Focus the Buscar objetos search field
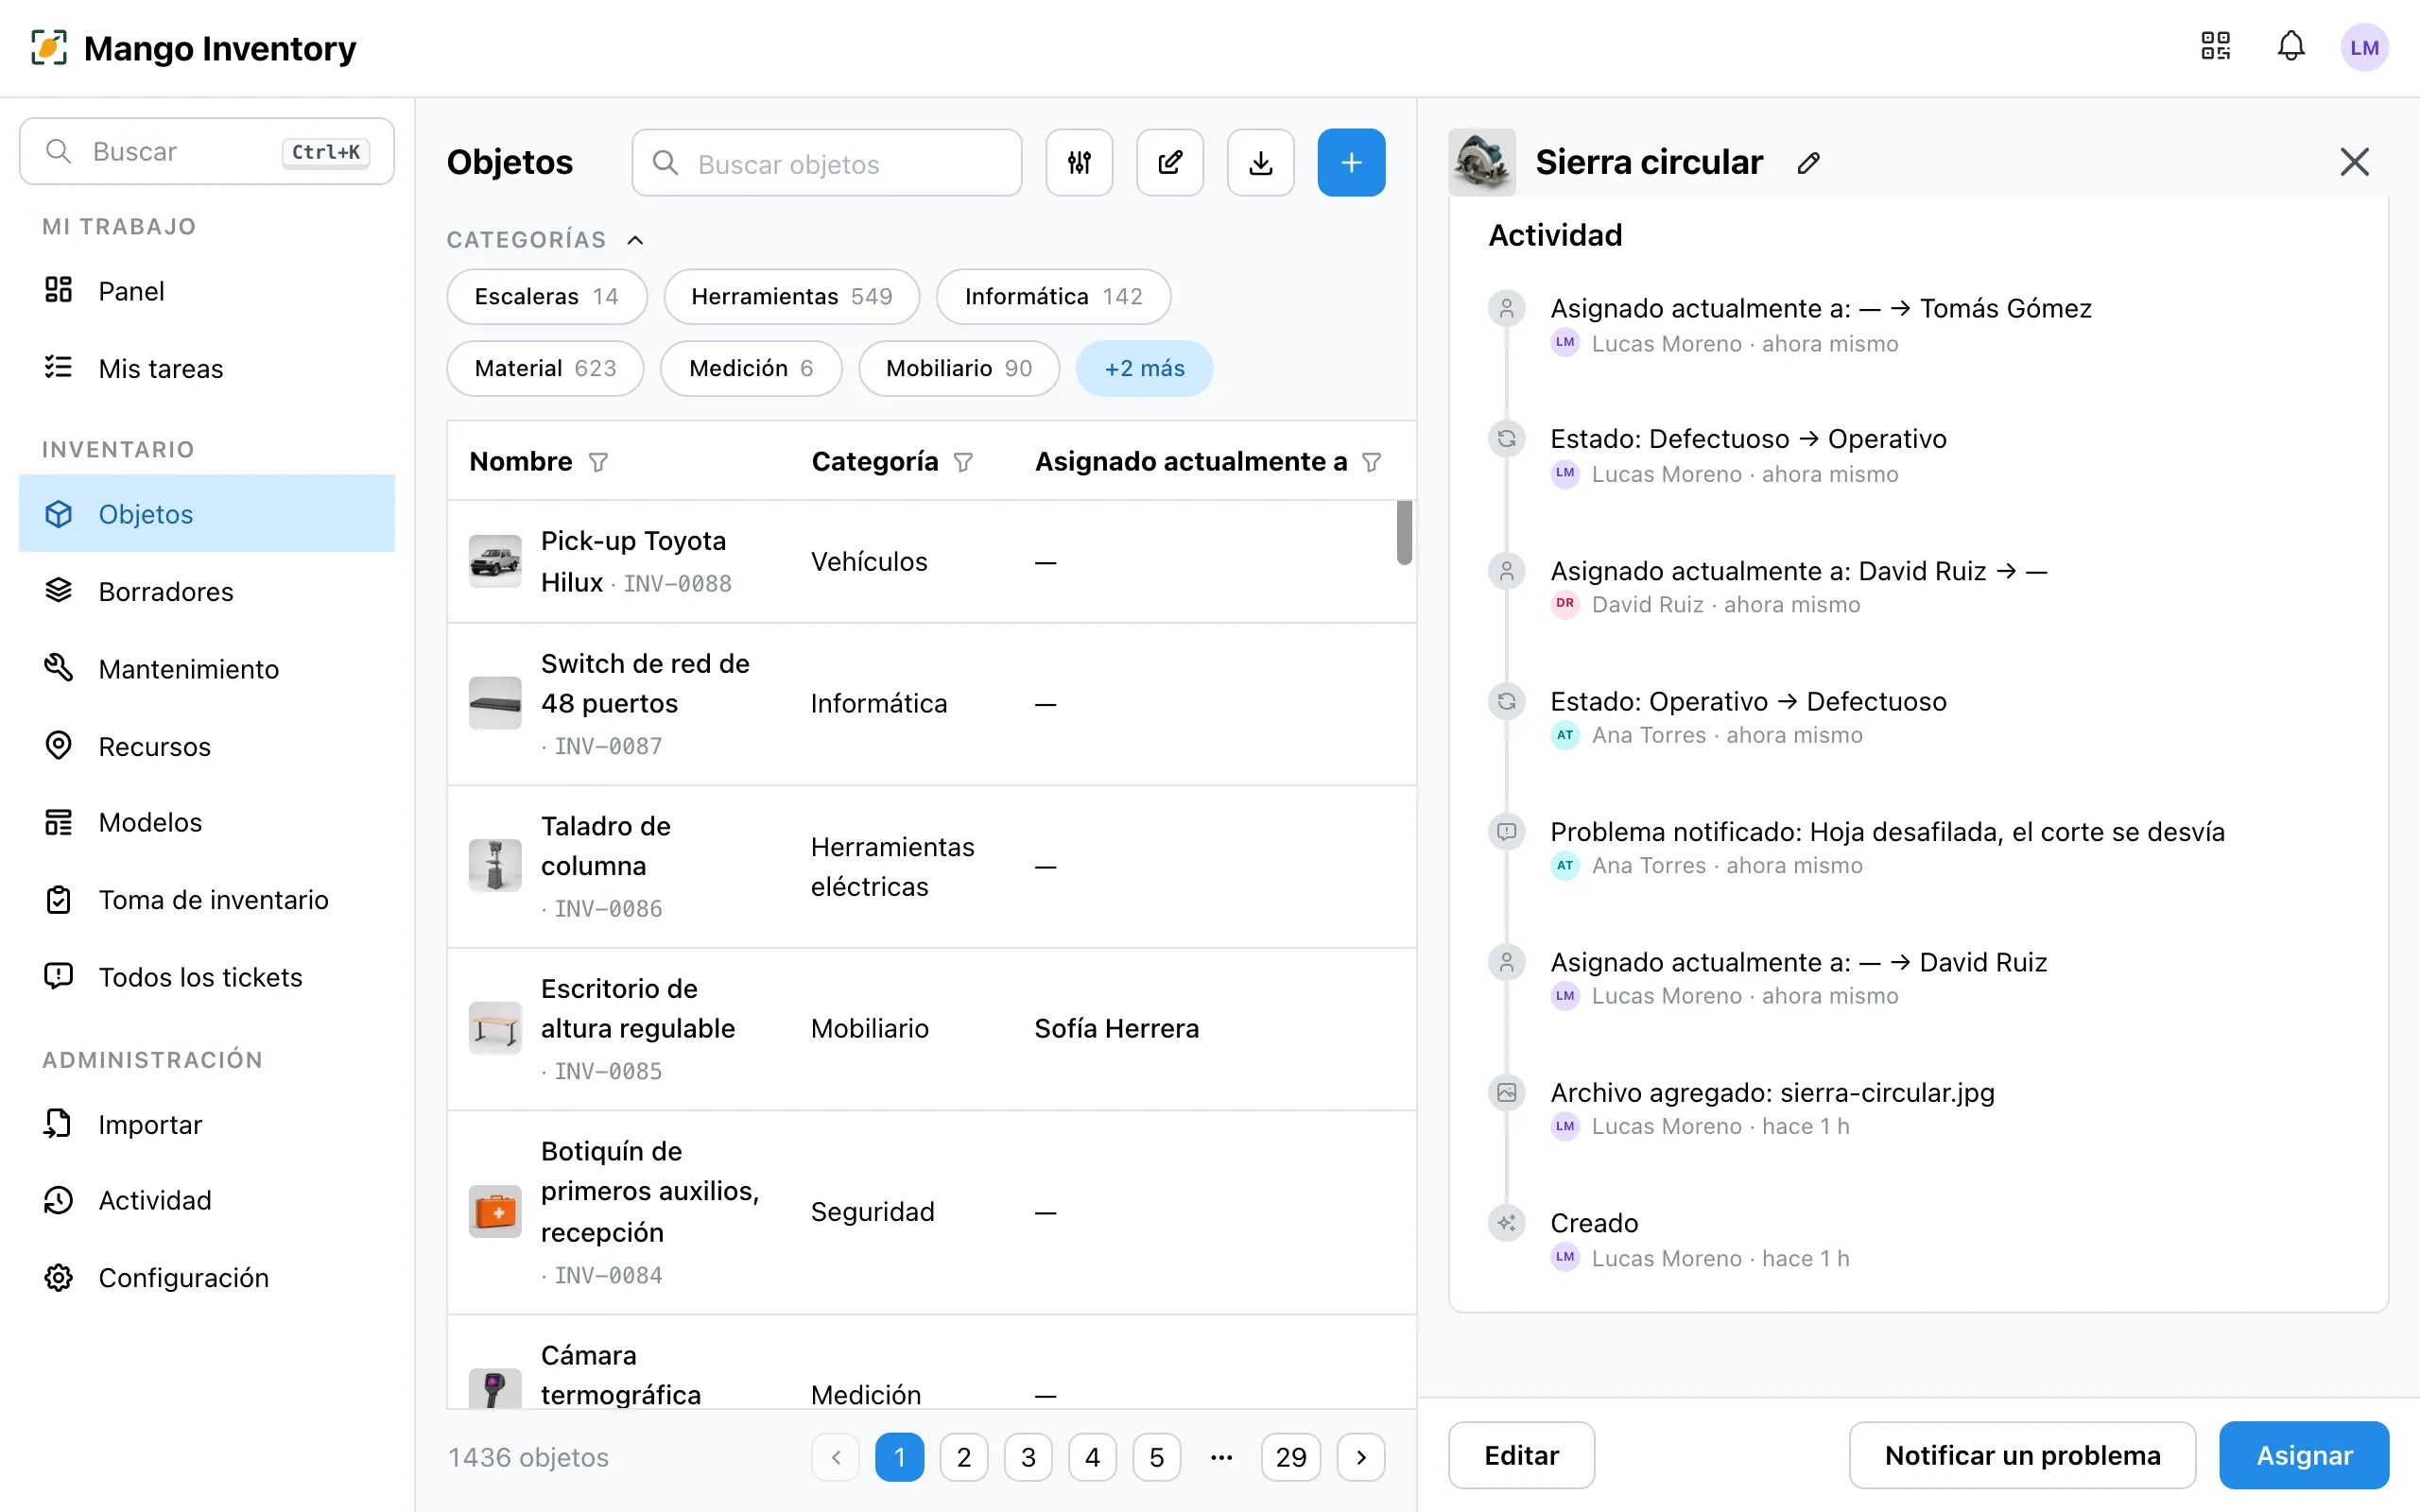This screenshot has height=1512, width=2420. tap(827, 163)
